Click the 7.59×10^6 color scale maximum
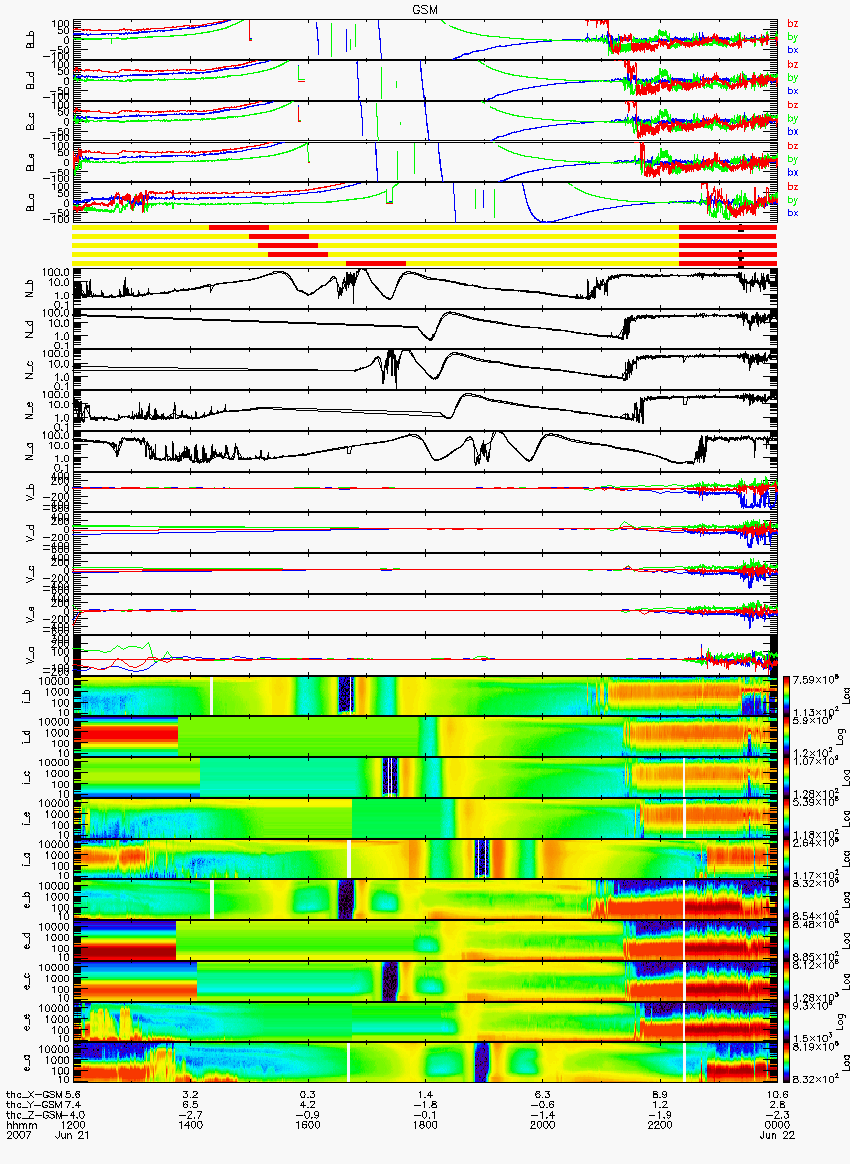 (x=816, y=679)
